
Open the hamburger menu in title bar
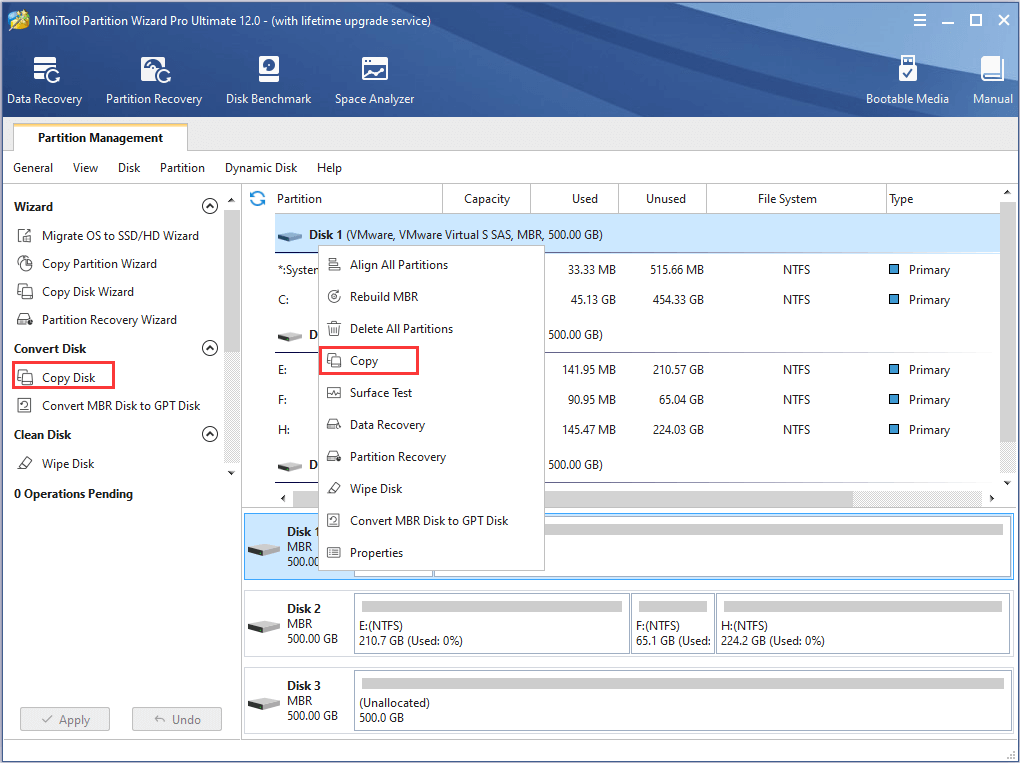click(x=919, y=20)
